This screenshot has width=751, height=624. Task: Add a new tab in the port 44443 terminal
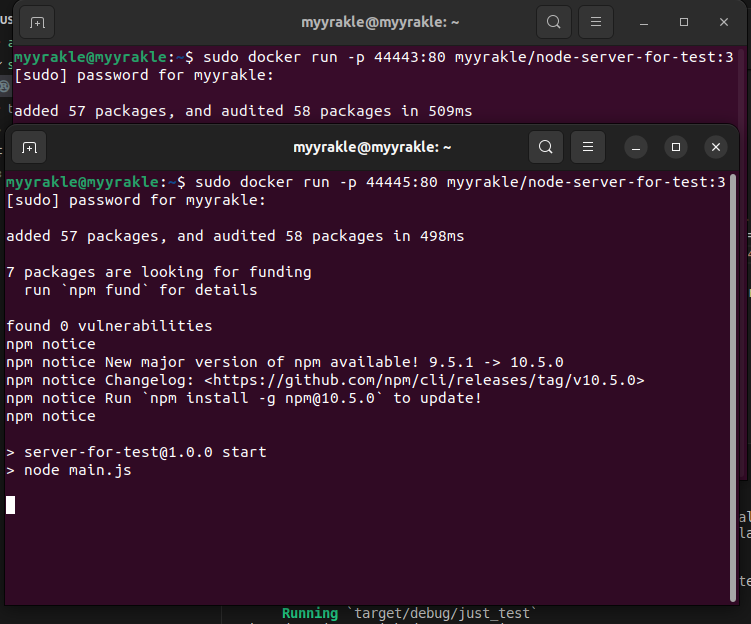click(38, 22)
